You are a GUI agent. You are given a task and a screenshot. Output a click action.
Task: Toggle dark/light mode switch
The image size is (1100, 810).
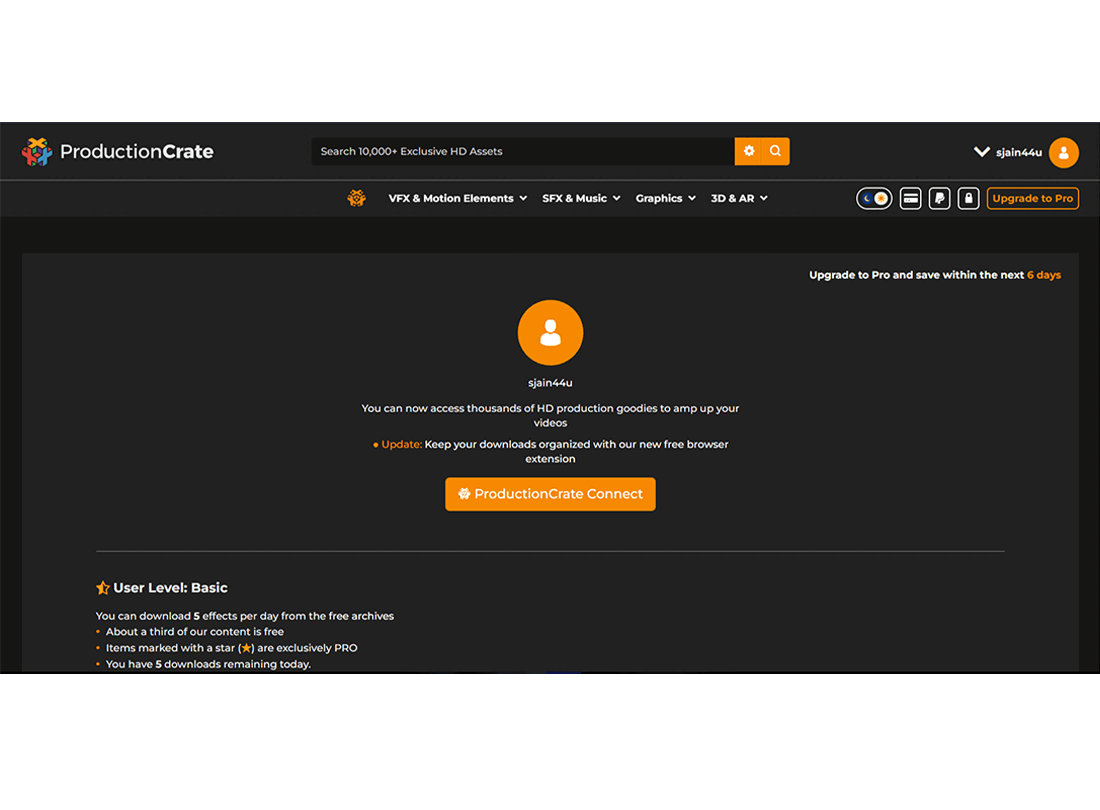(x=874, y=198)
